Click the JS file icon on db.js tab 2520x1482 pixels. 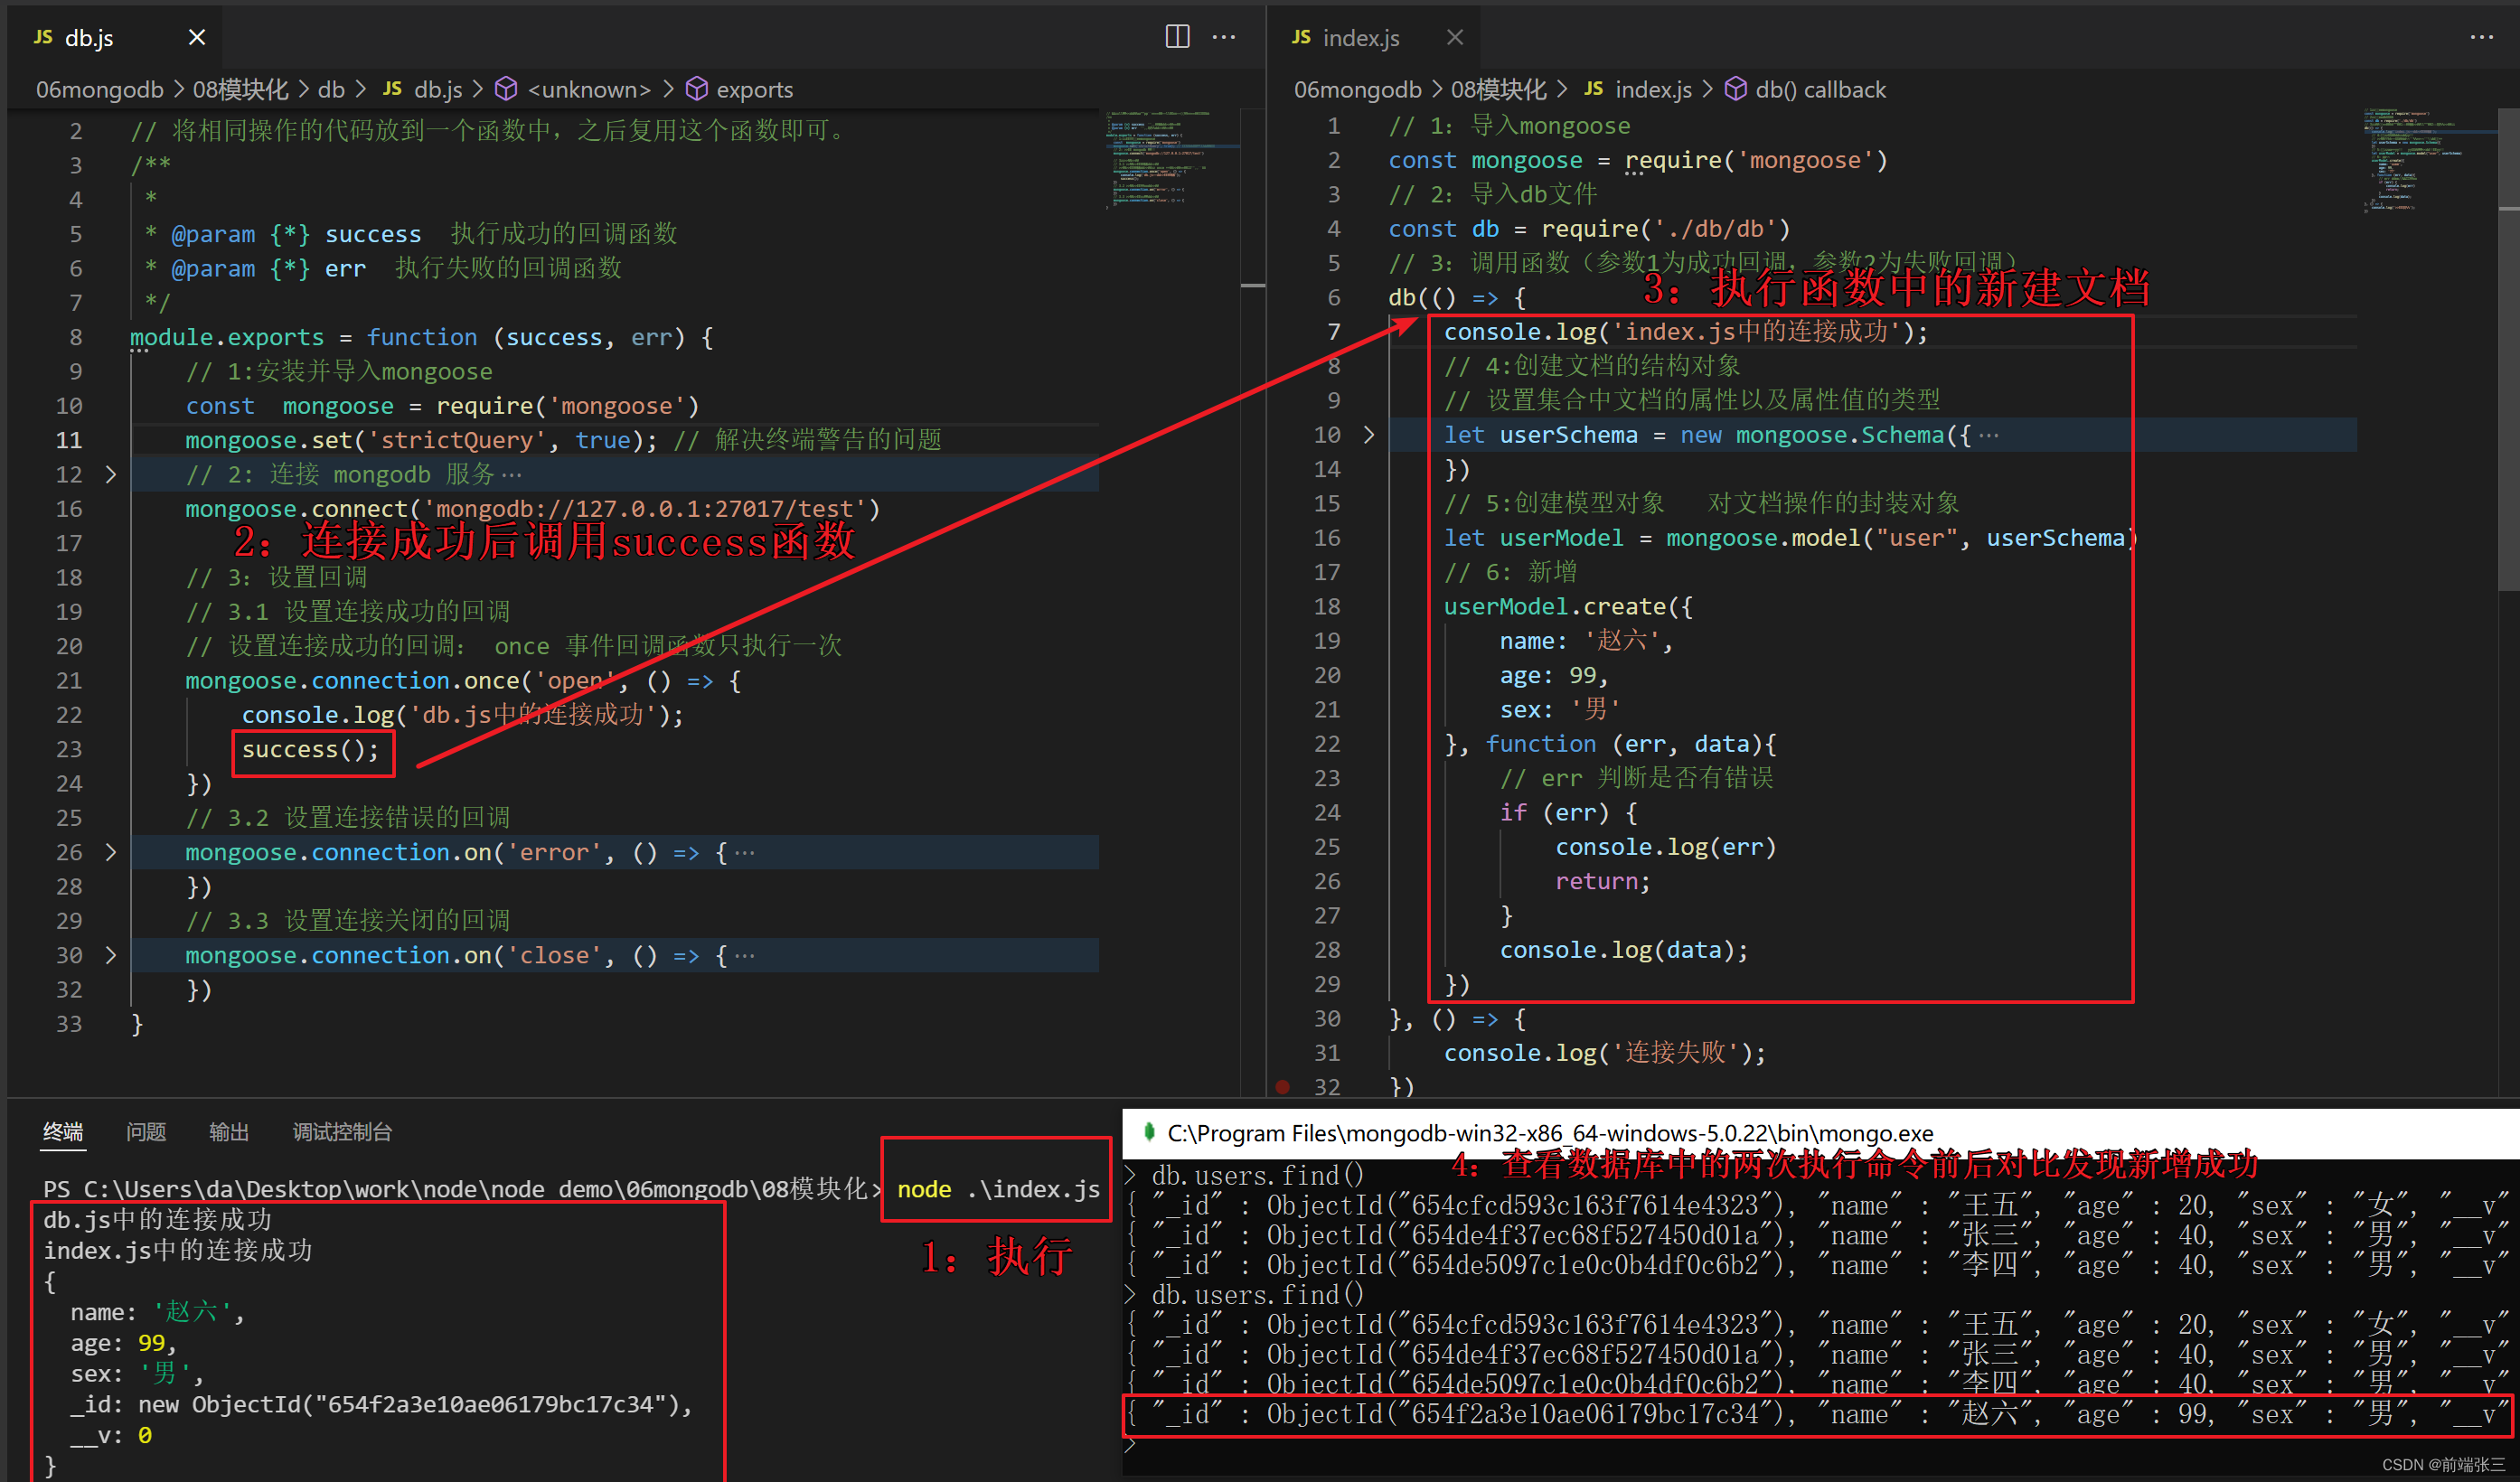43,37
